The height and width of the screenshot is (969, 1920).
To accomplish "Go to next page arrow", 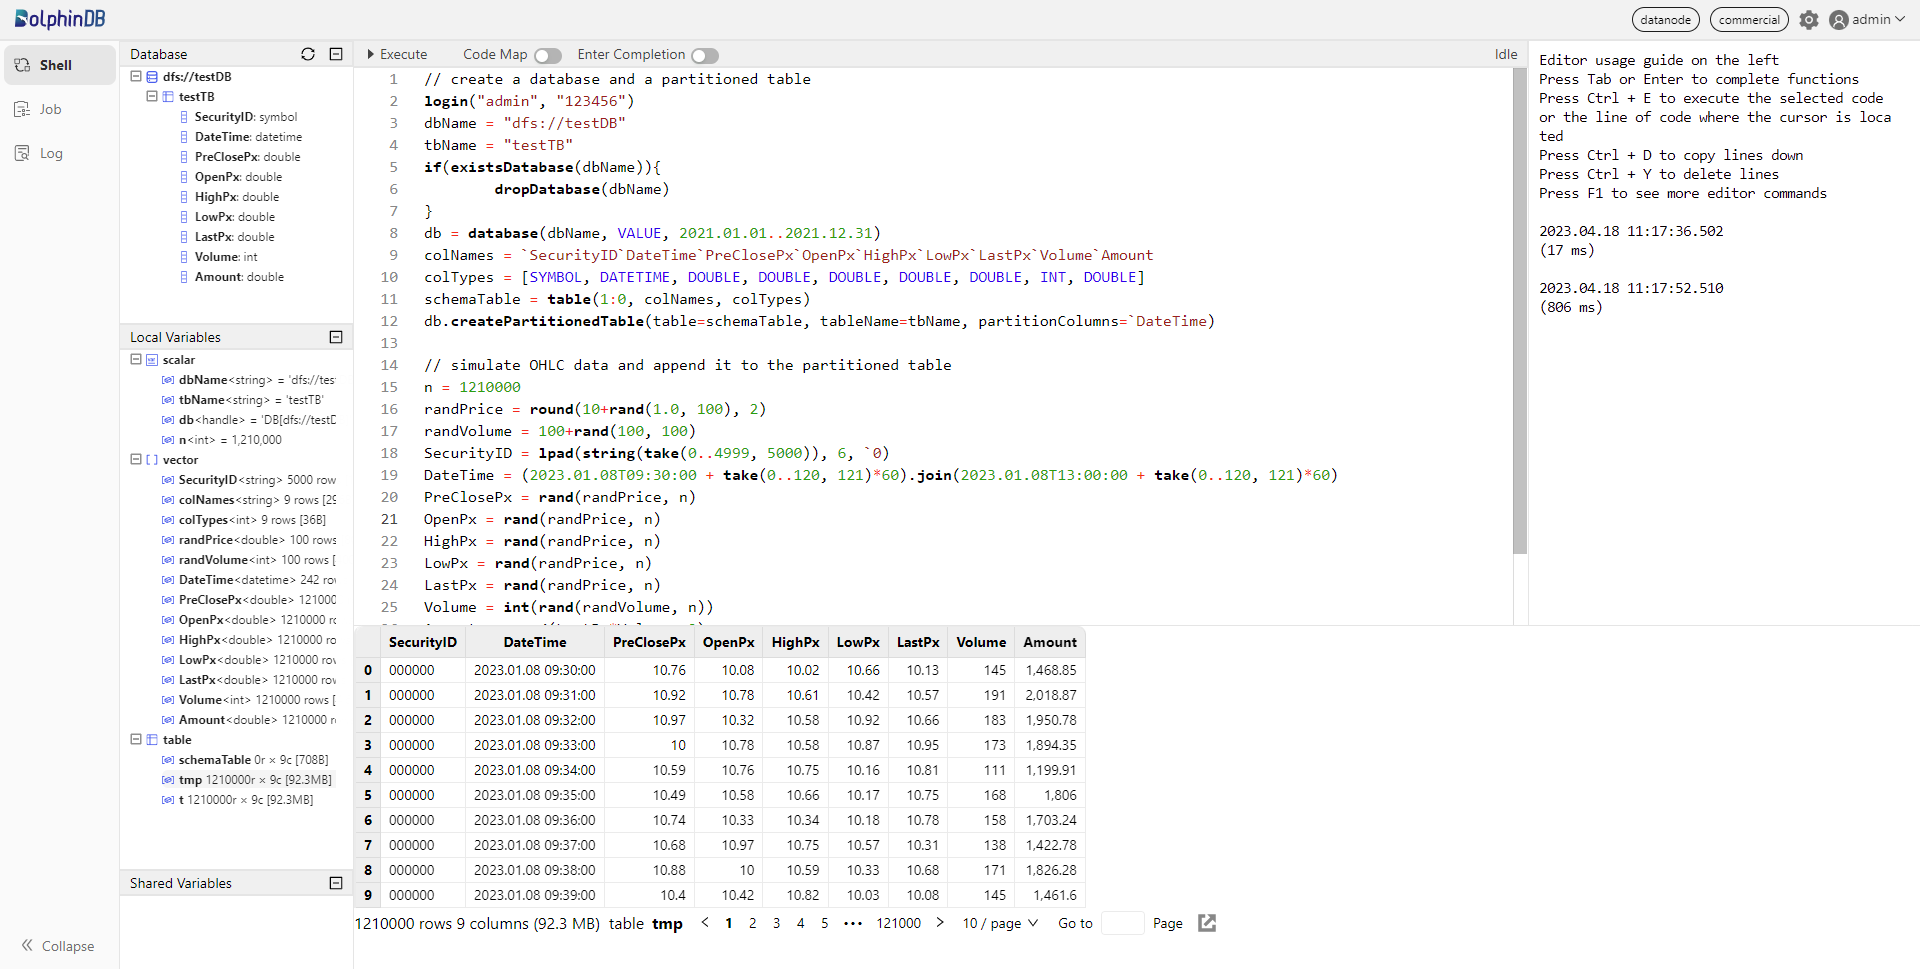I will (x=940, y=923).
